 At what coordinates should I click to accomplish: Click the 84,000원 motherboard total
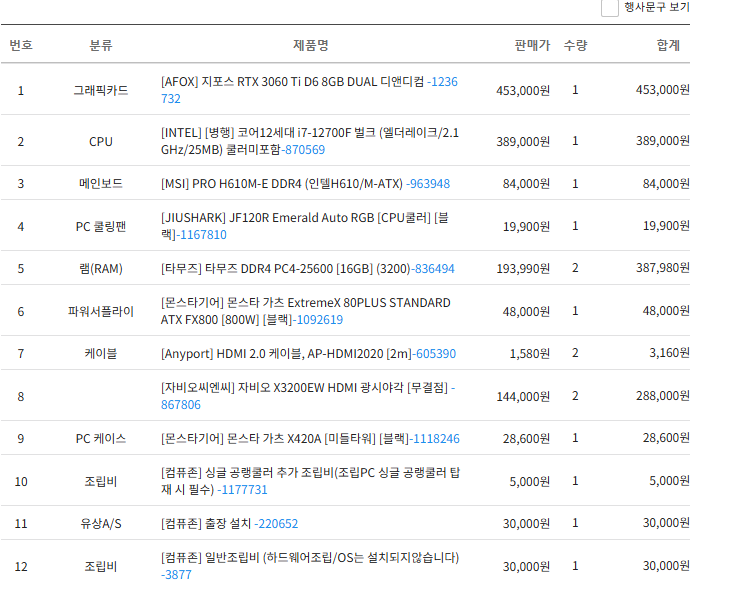pyautogui.click(x=666, y=183)
